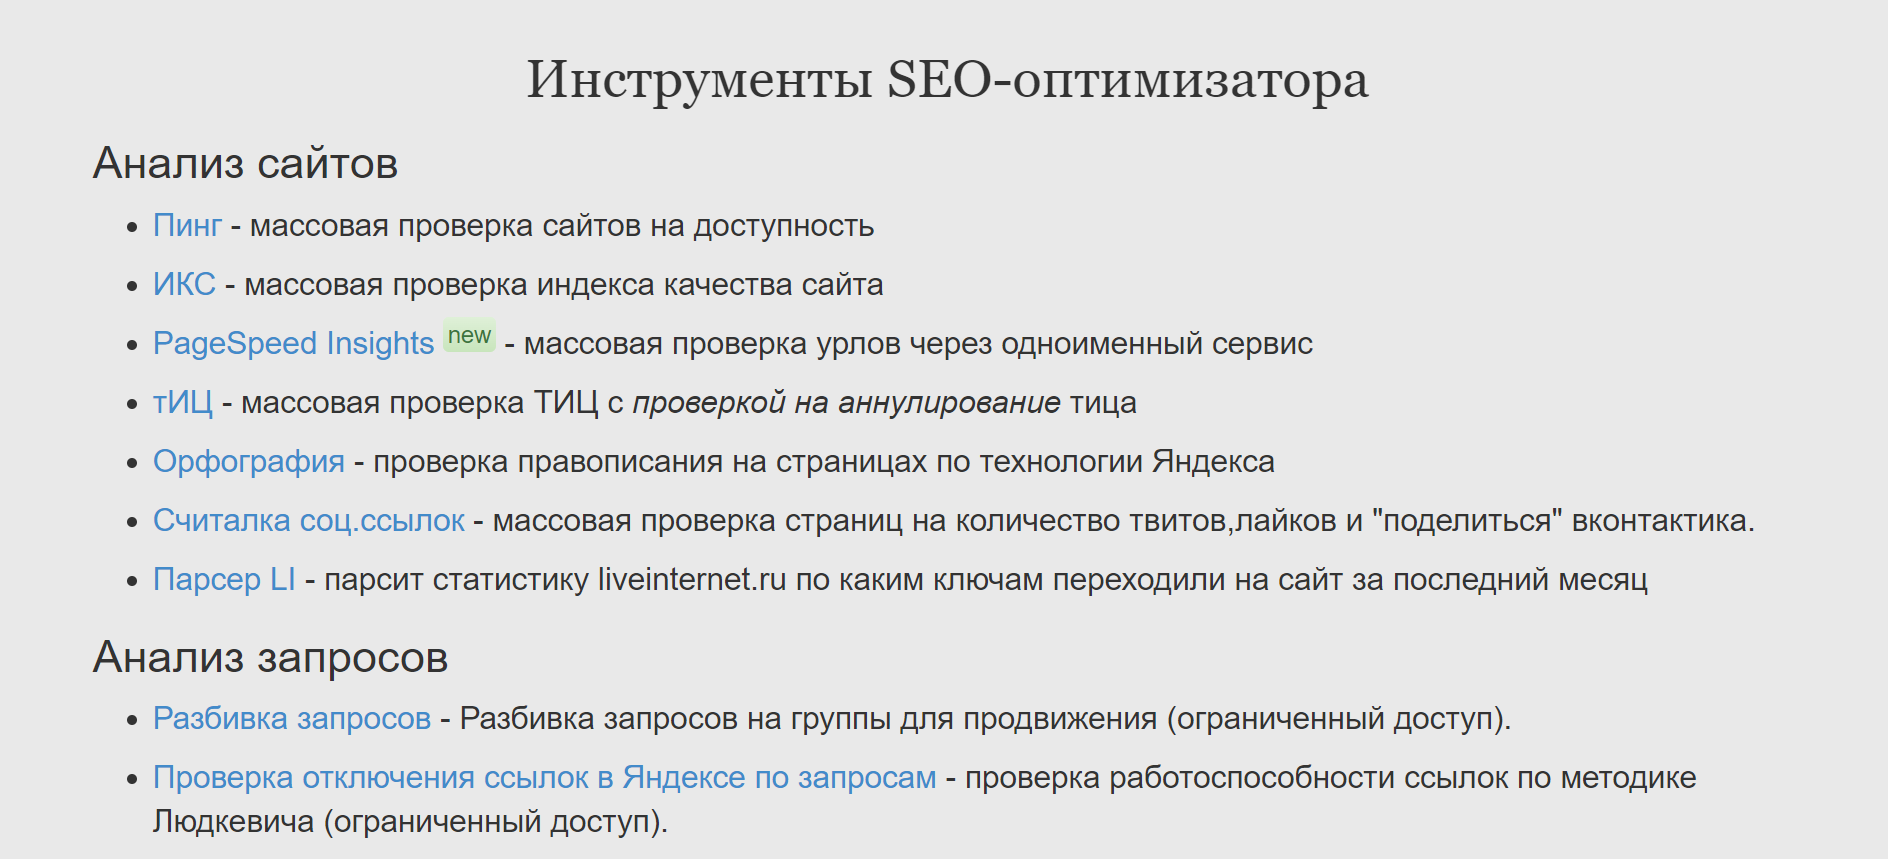This screenshot has width=1888, height=859.
Task: Open the Орфография spelling check link
Action: point(249,462)
